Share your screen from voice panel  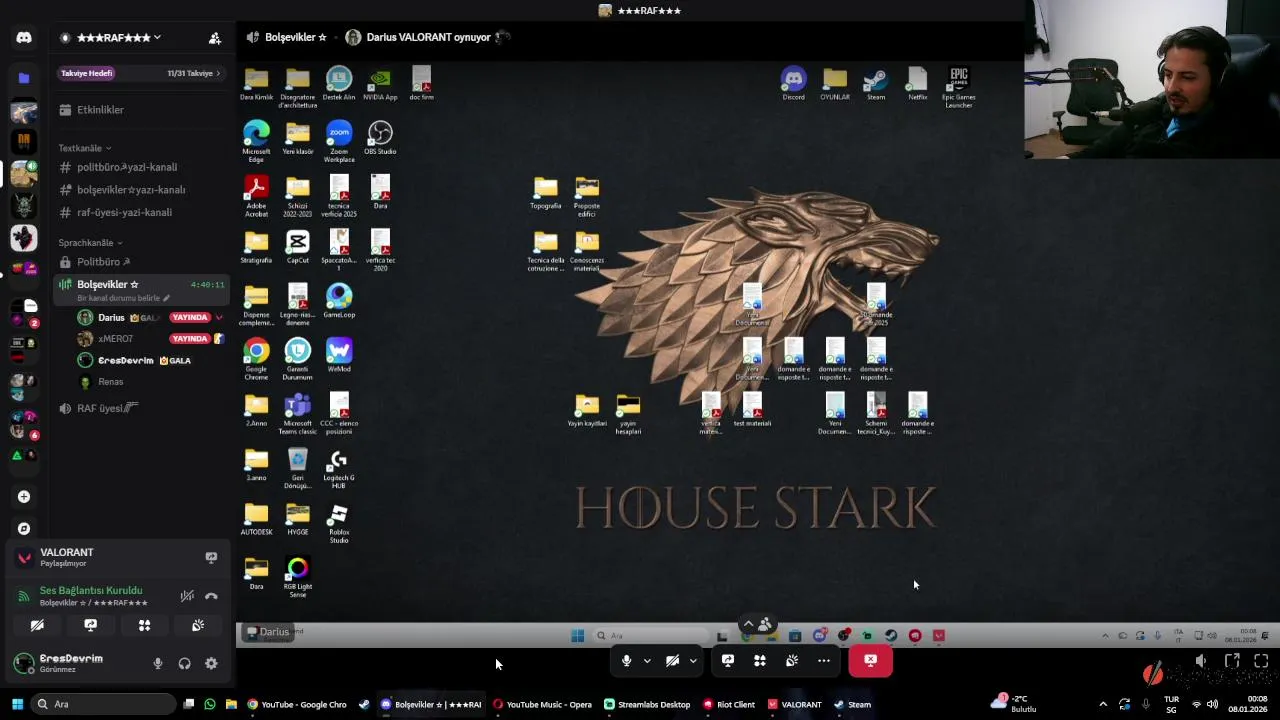tap(91, 625)
